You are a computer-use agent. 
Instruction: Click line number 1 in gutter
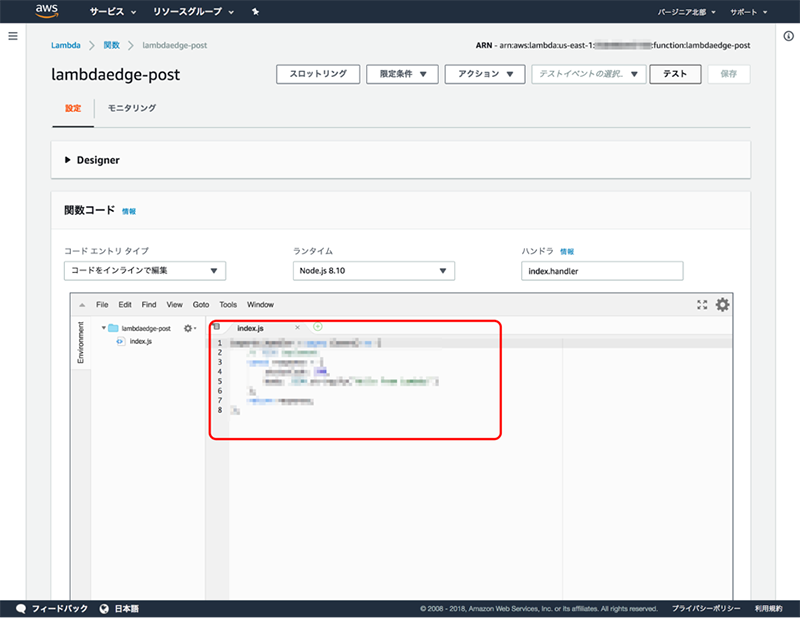220,343
